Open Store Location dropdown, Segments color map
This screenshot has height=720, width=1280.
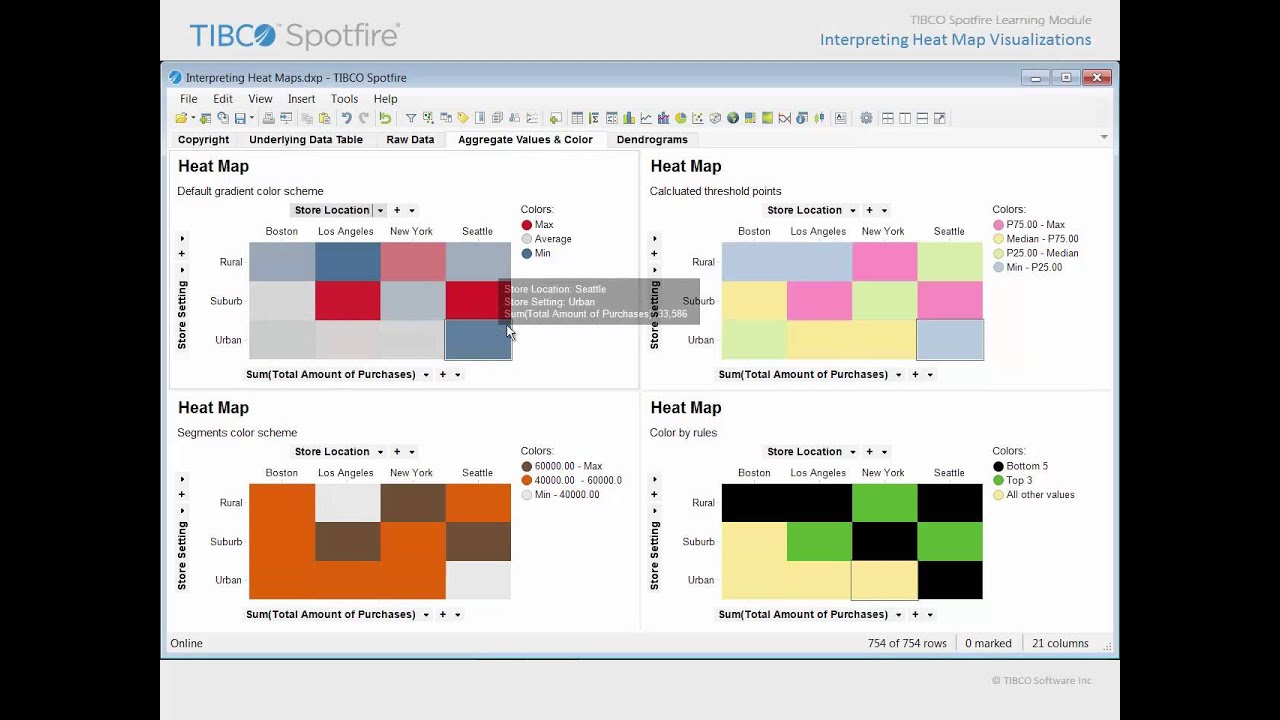point(380,452)
